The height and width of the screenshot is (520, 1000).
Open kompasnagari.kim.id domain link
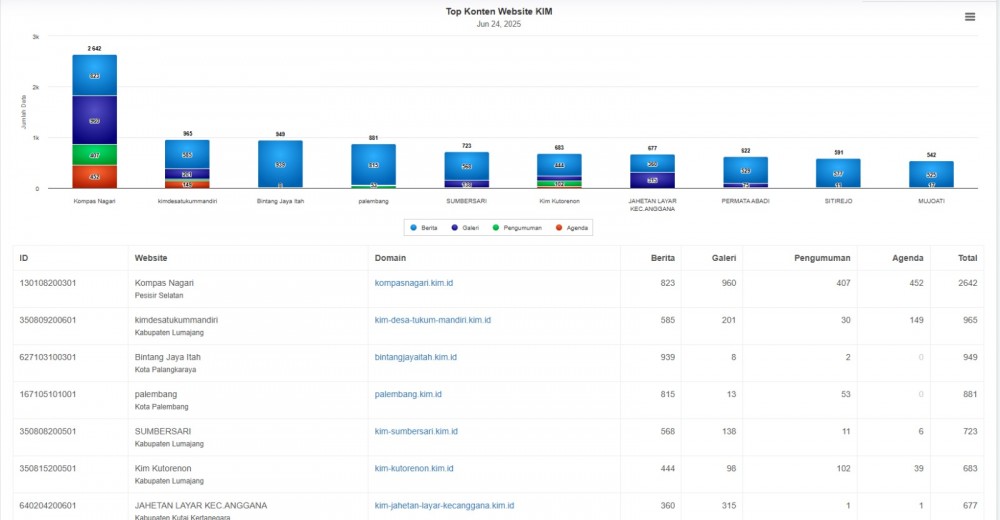(x=413, y=283)
